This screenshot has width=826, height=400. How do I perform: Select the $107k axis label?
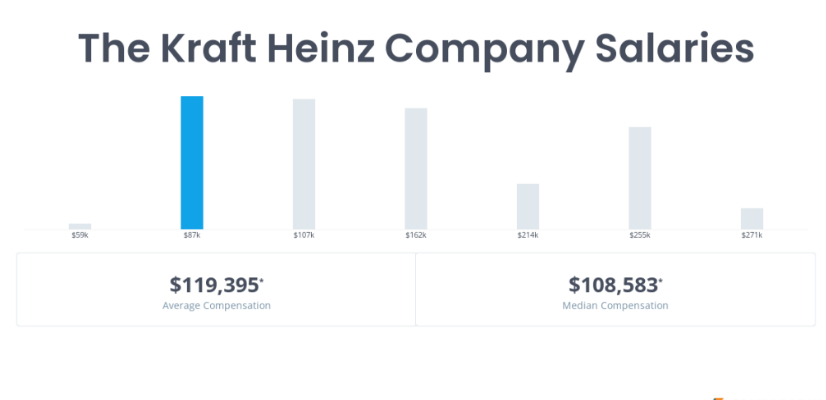(304, 236)
